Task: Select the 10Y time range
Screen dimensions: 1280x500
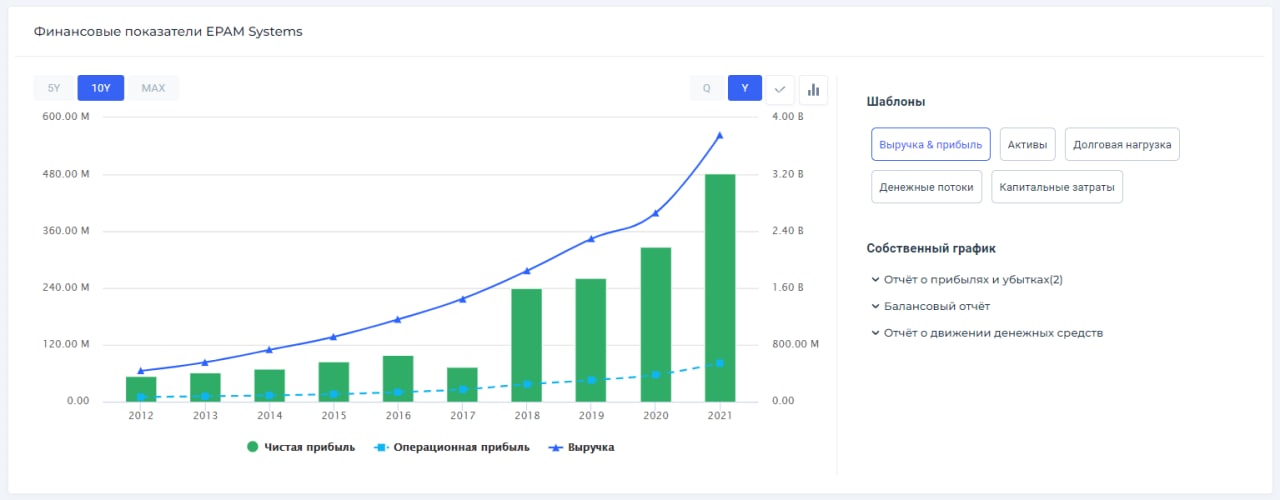Action: pos(101,88)
